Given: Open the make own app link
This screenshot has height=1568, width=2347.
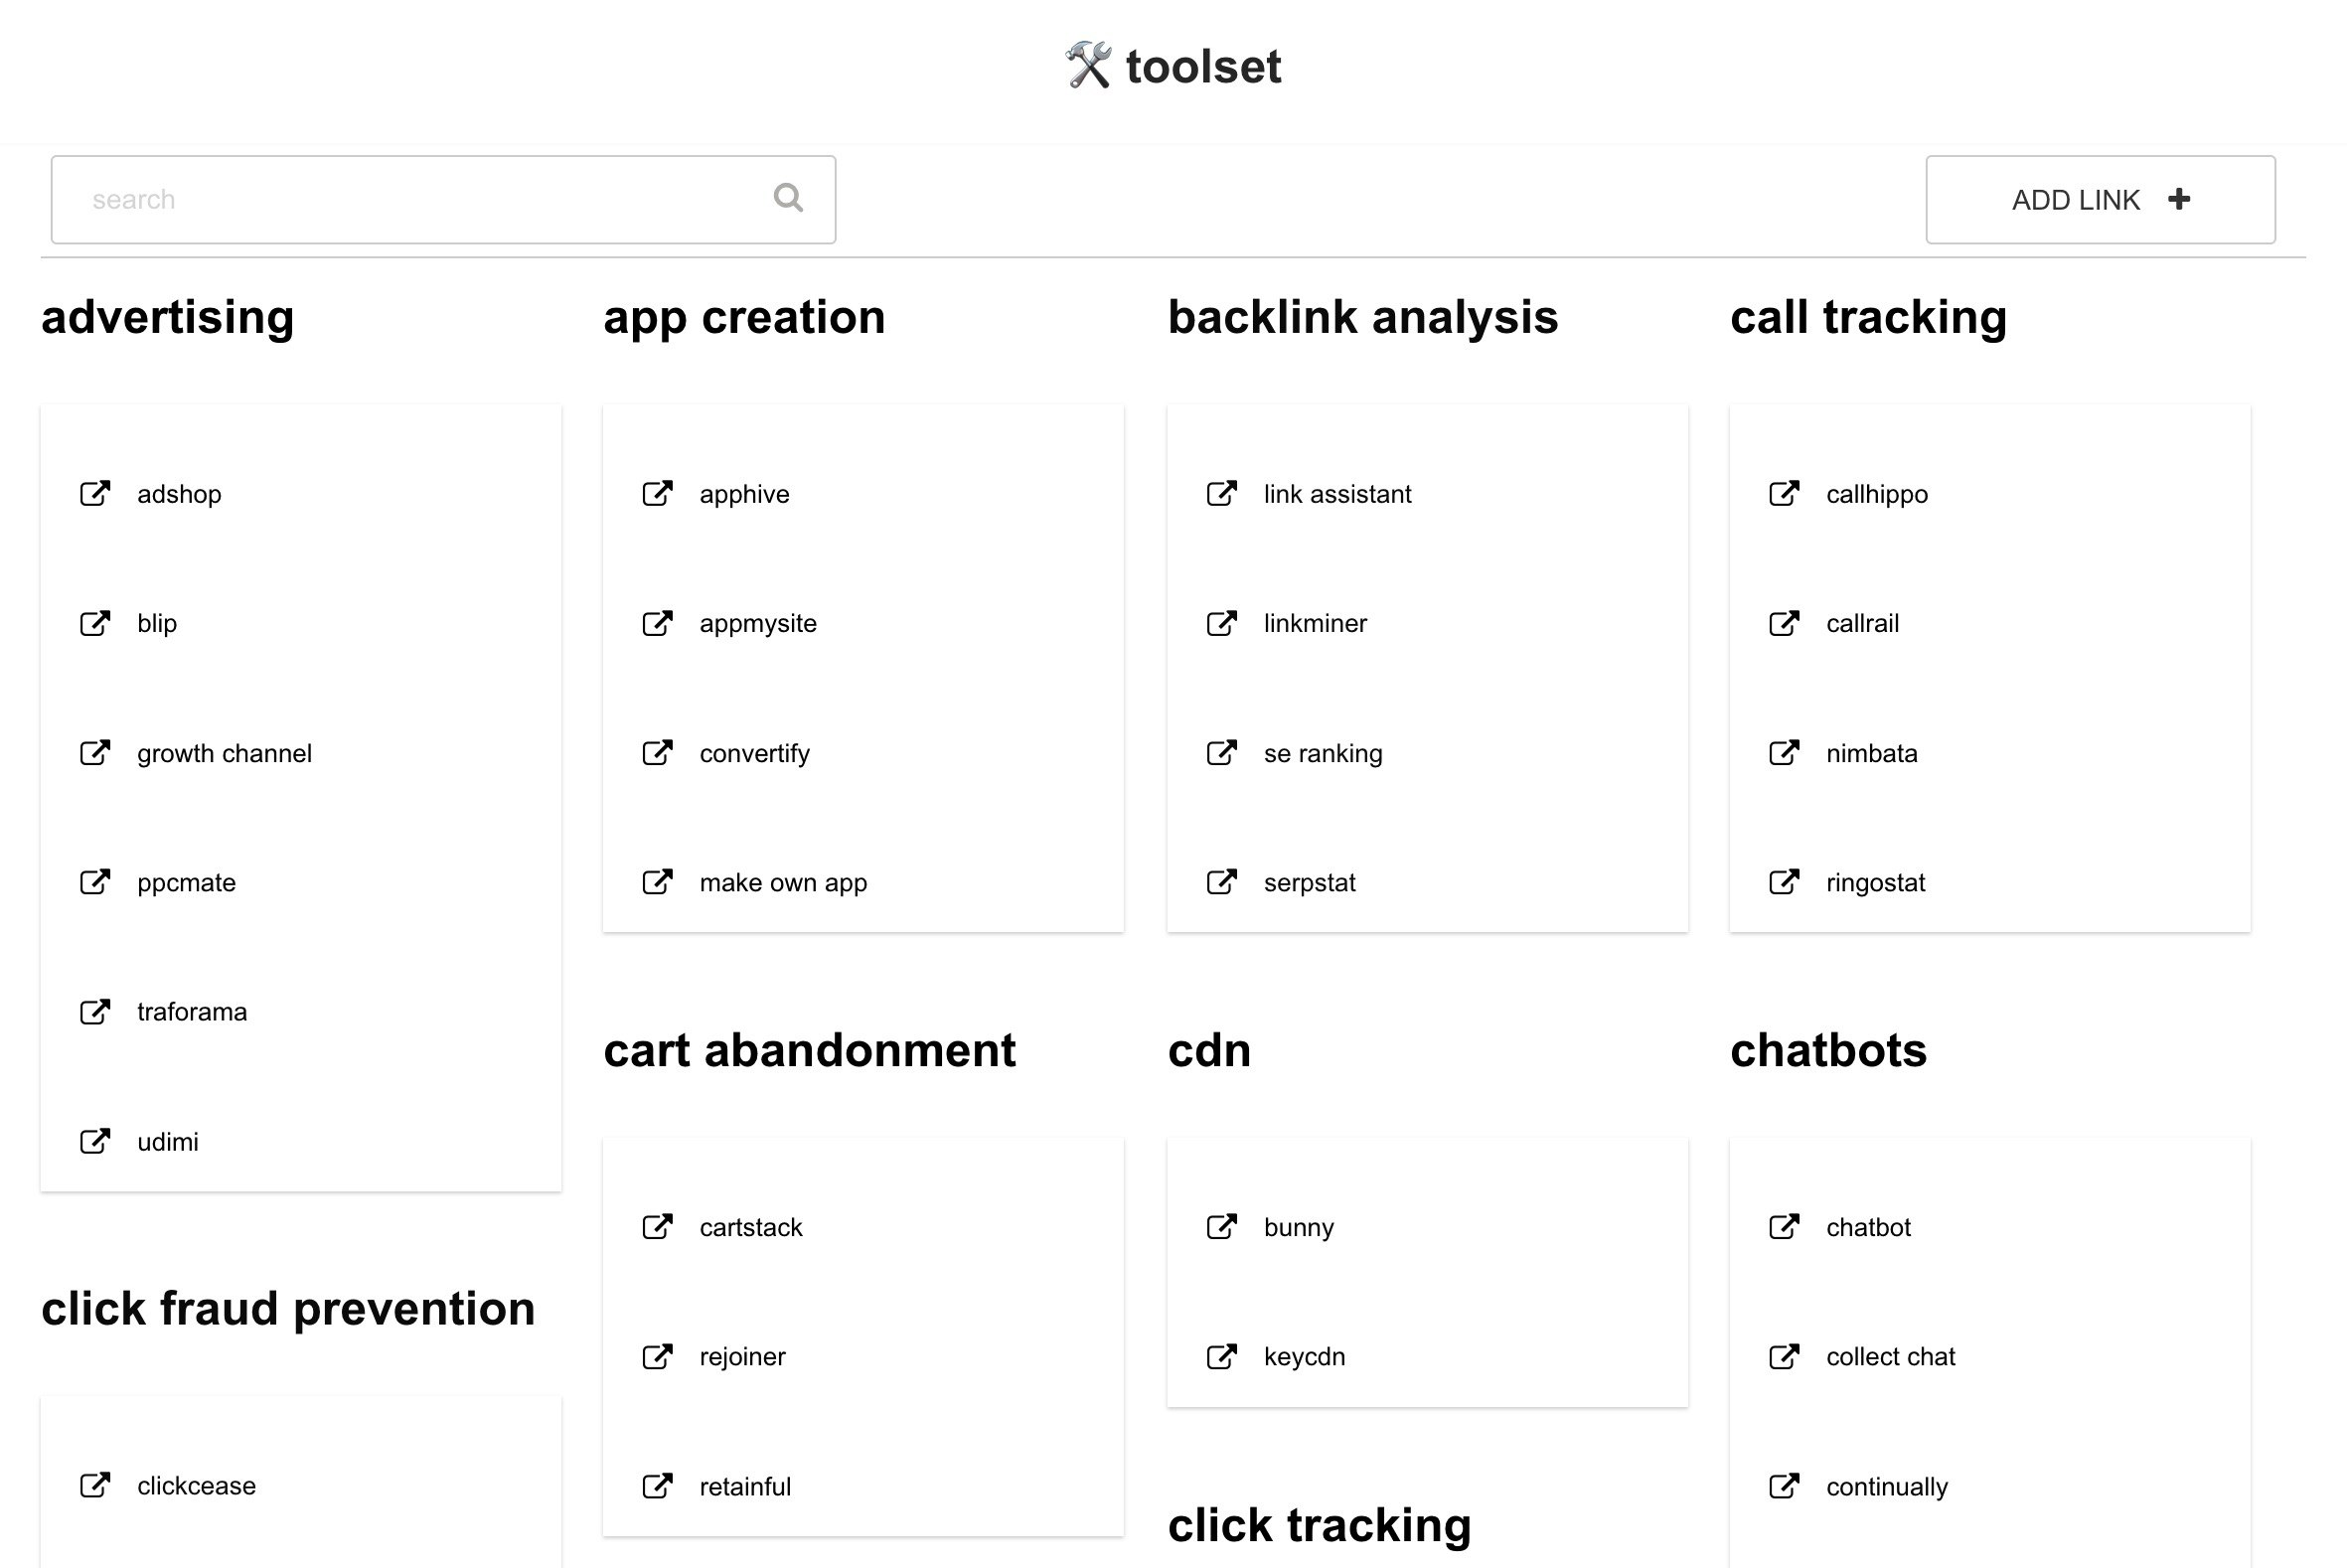Looking at the screenshot, I should tap(783, 883).
